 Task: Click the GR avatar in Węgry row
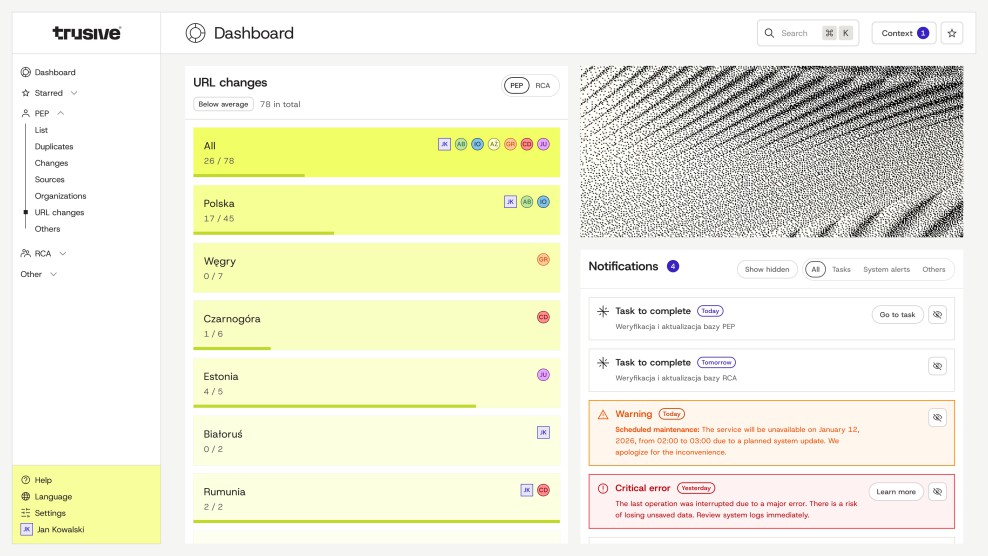[x=543, y=259]
